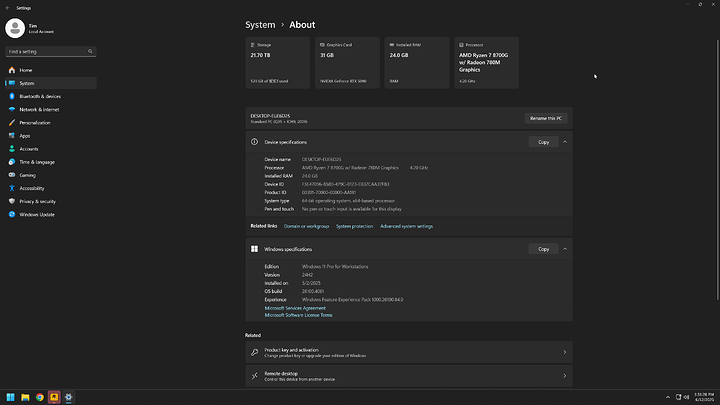The width and height of the screenshot is (720, 405).
Task: Click the Privacy & security shield icon
Action: pos(12,201)
